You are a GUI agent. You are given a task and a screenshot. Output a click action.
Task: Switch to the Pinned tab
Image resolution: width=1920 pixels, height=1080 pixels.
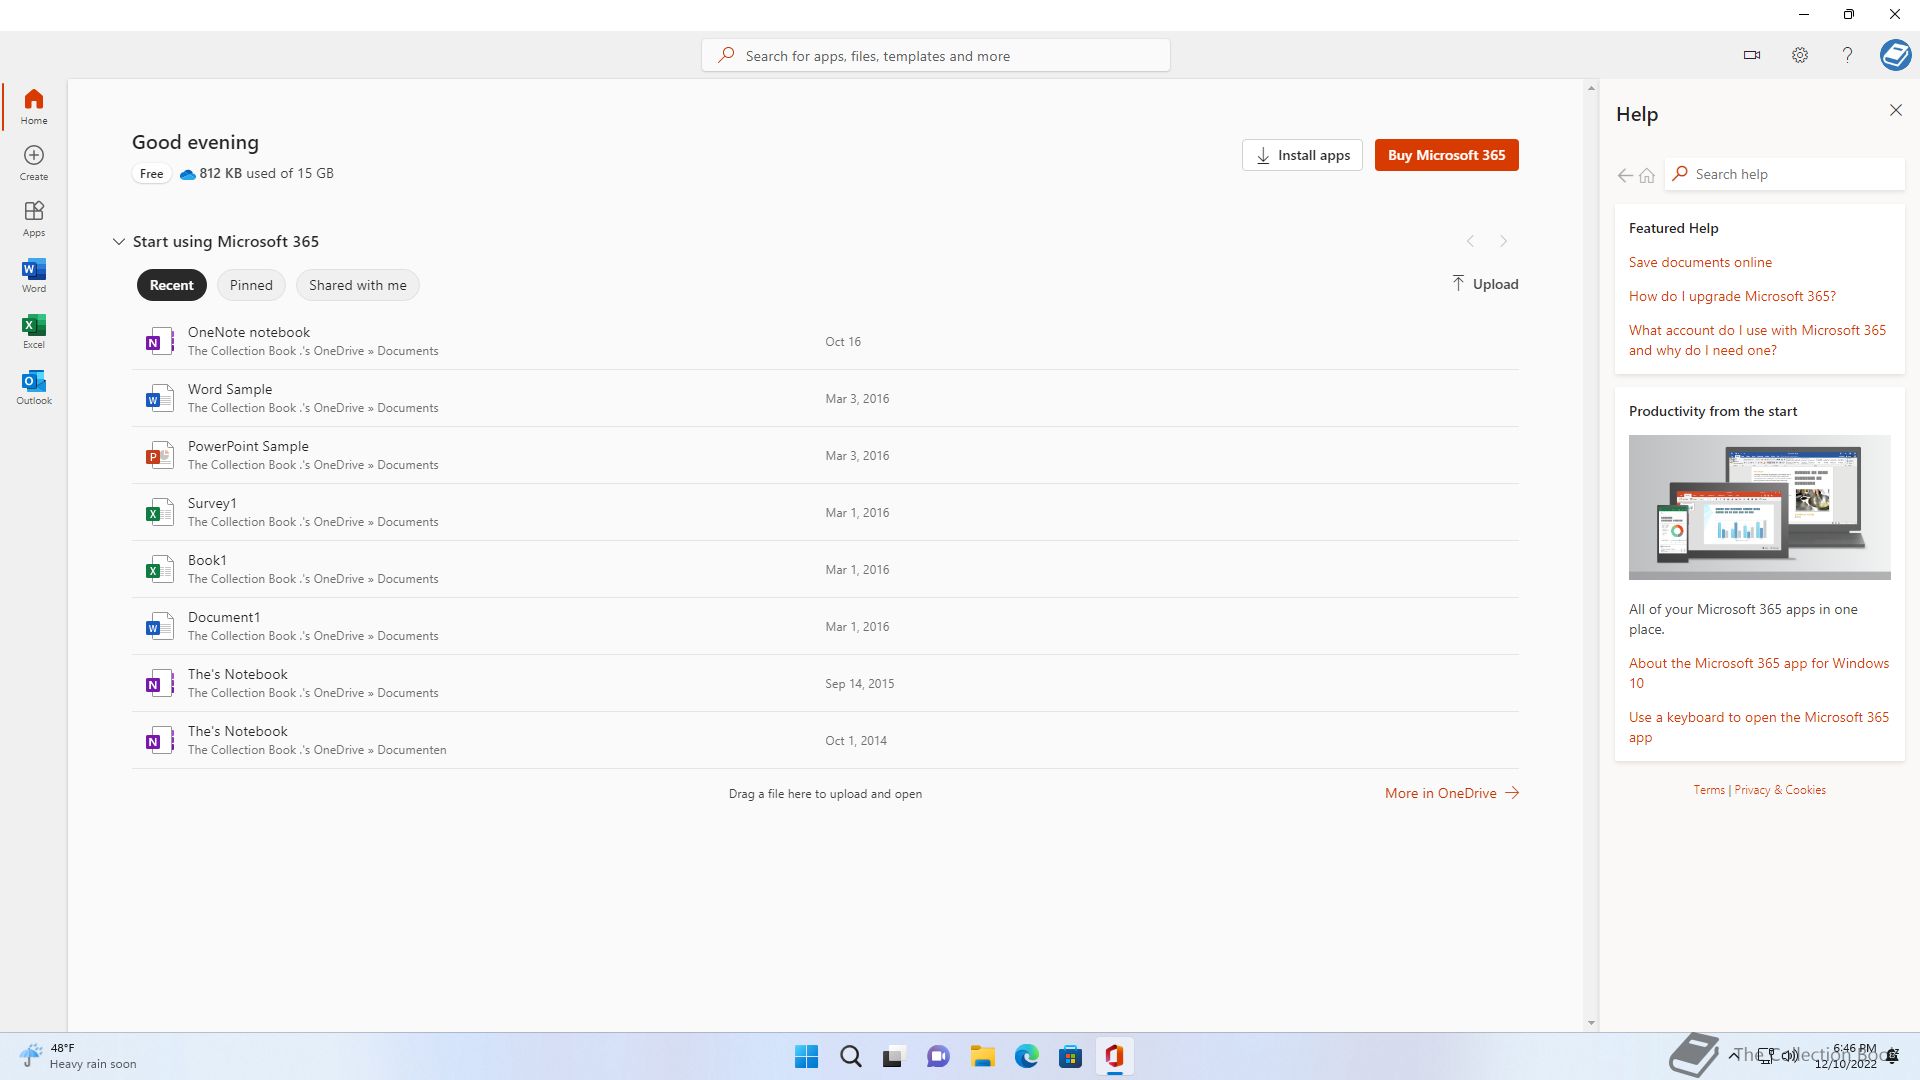coord(251,285)
